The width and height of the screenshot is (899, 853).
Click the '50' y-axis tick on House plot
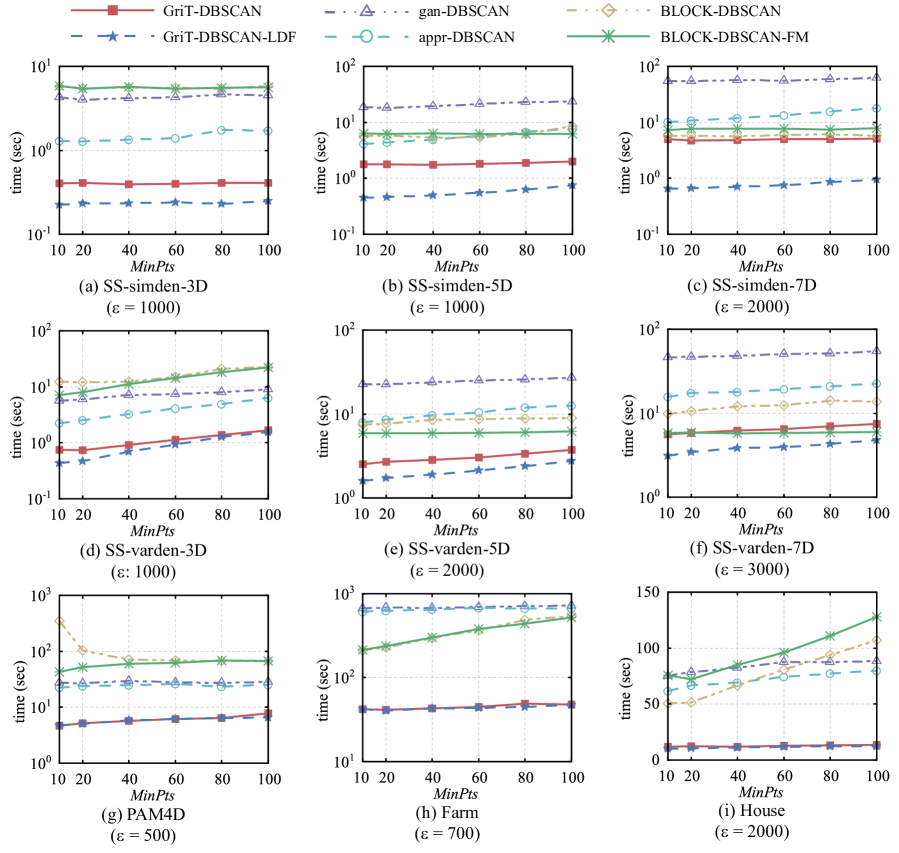[652, 704]
